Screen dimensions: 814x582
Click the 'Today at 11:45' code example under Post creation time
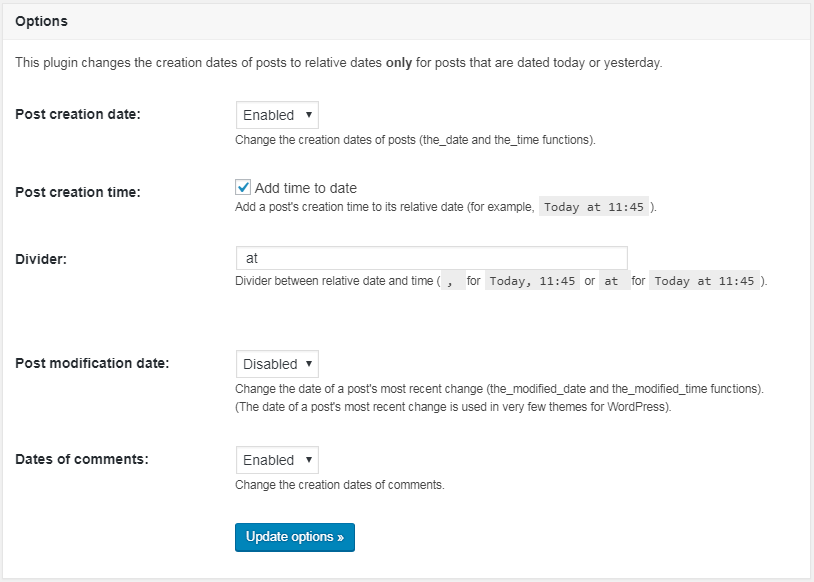[x=597, y=207]
